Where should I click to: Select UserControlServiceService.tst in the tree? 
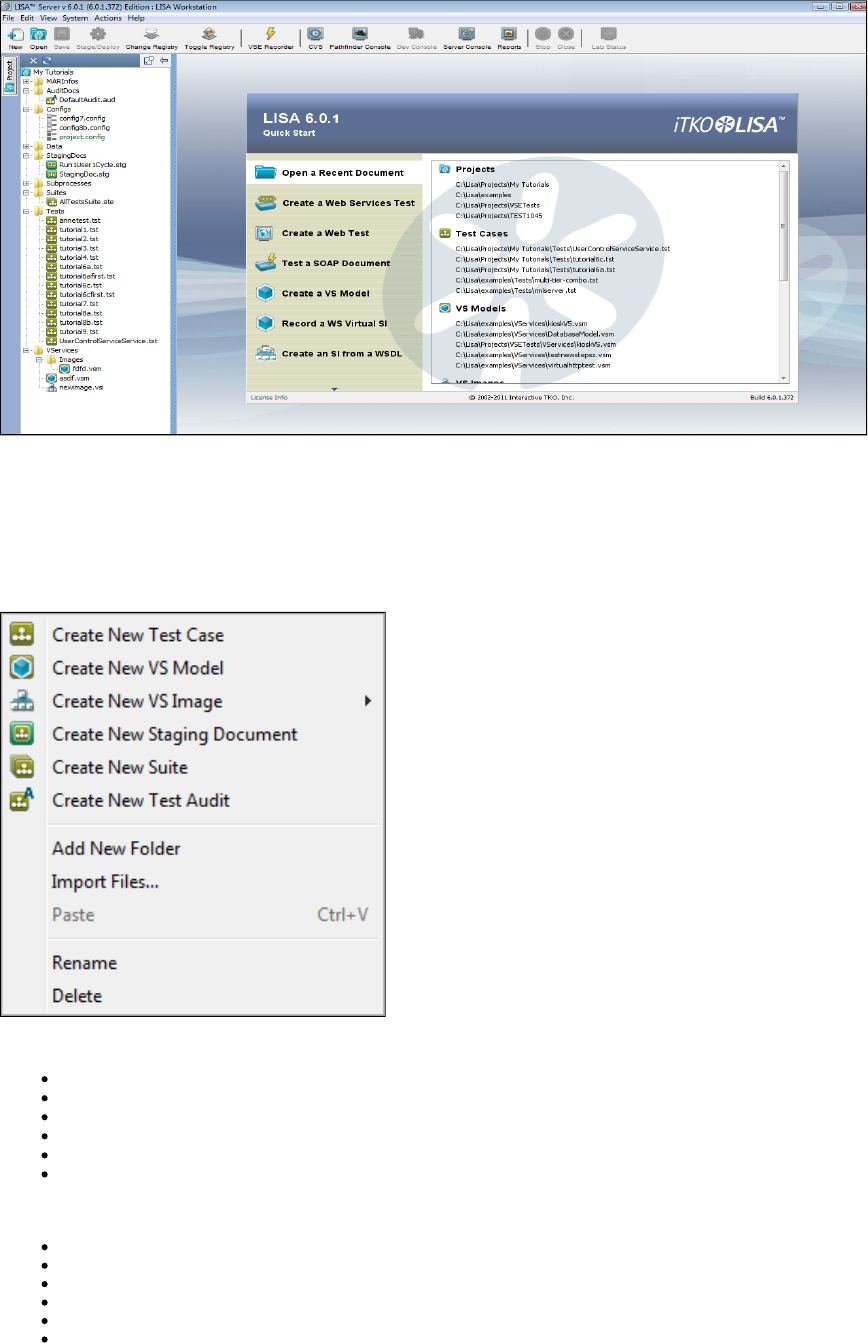coord(108,340)
